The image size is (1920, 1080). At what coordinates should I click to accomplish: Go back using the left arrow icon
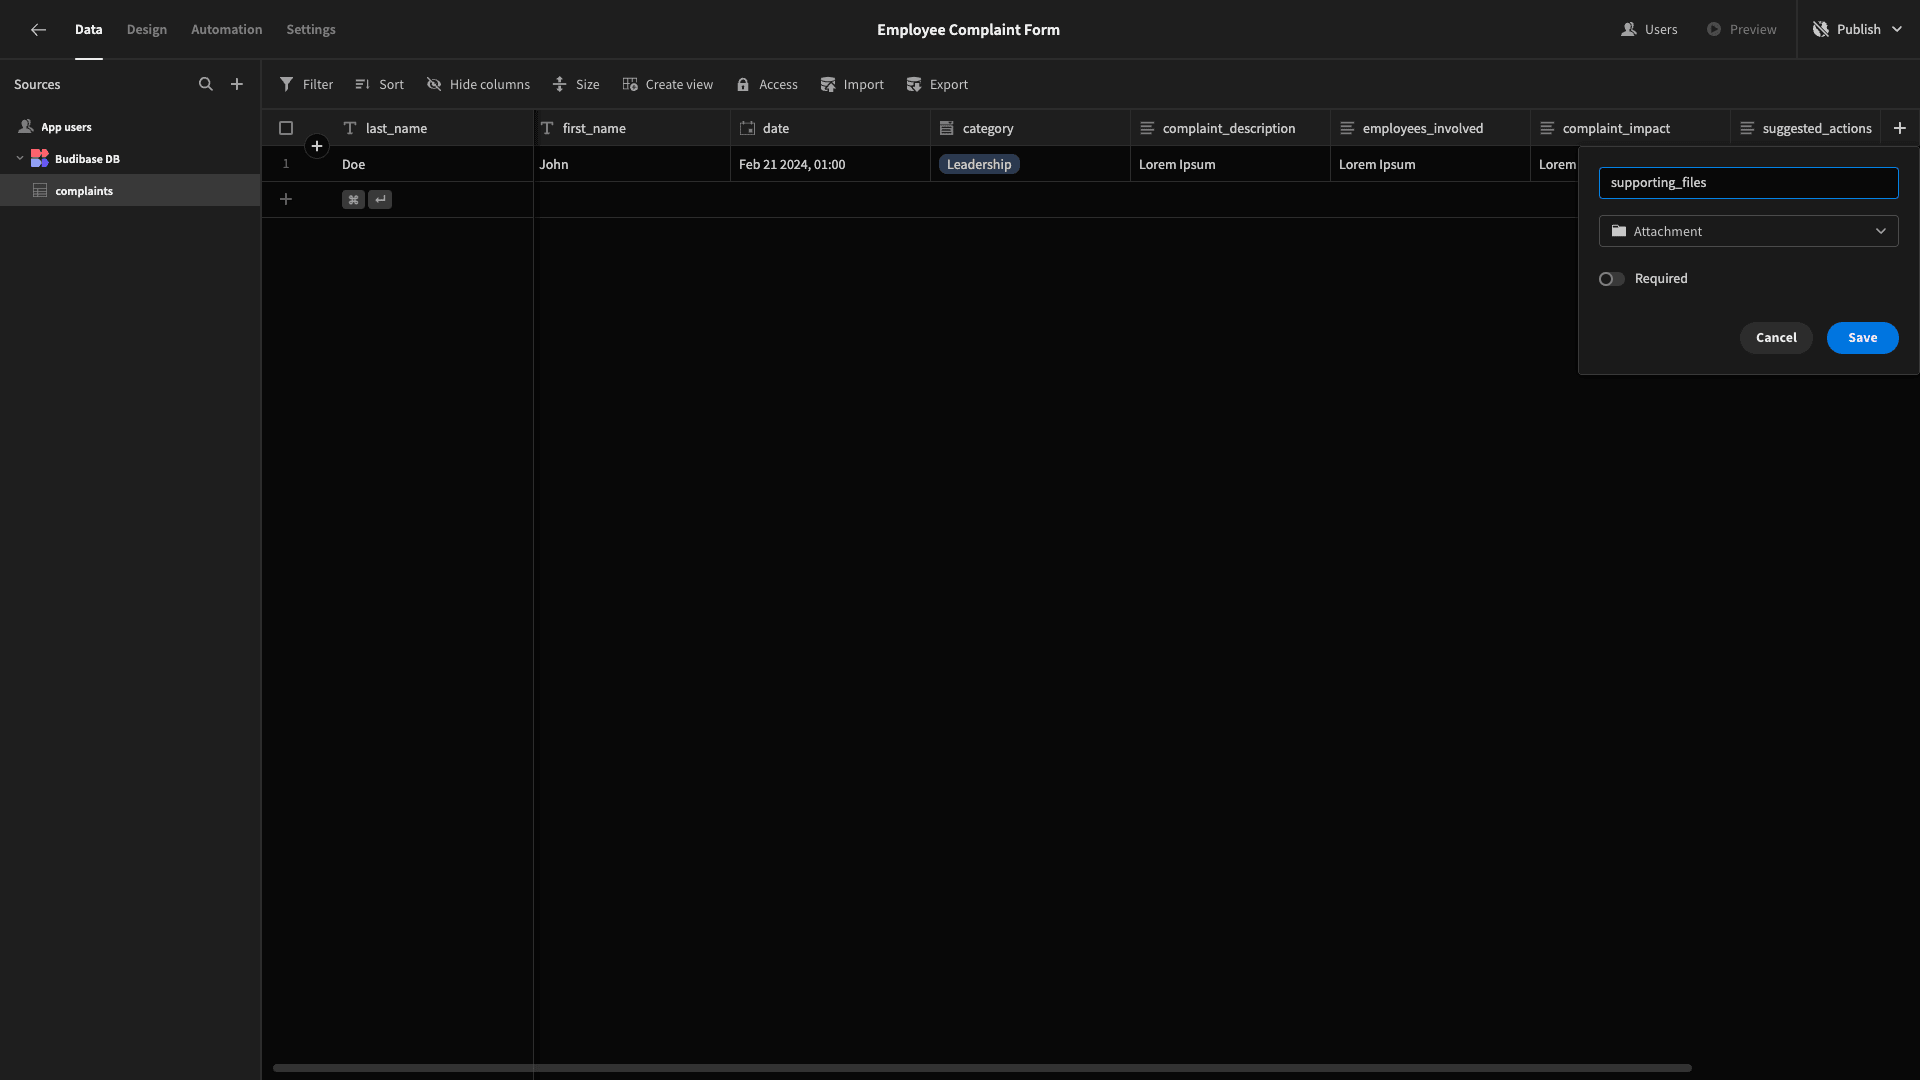coord(38,30)
